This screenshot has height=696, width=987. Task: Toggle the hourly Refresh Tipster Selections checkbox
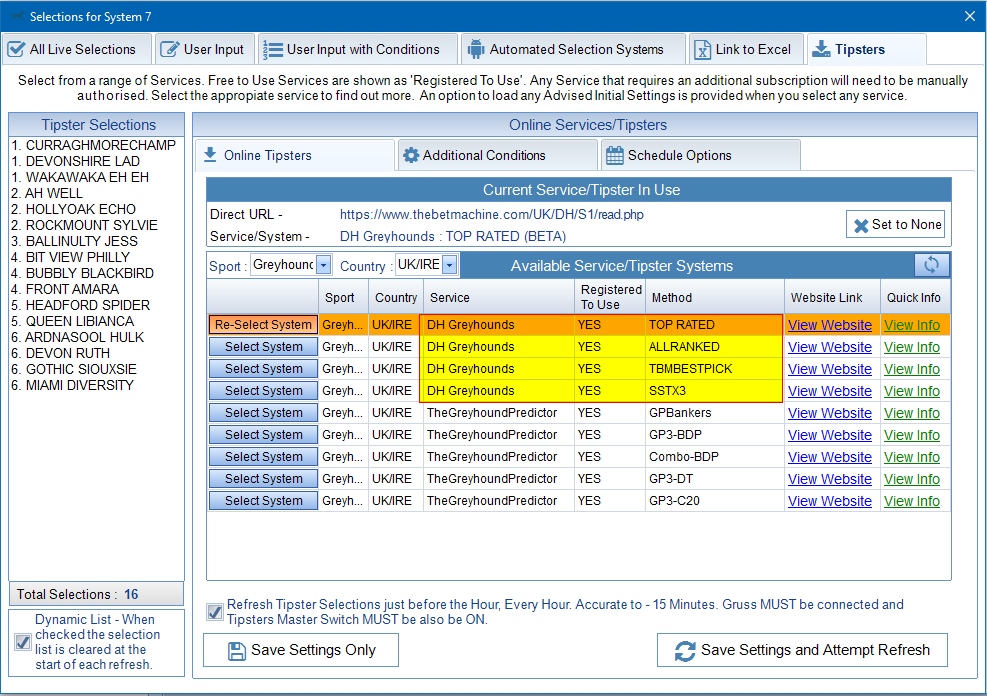(214, 612)
